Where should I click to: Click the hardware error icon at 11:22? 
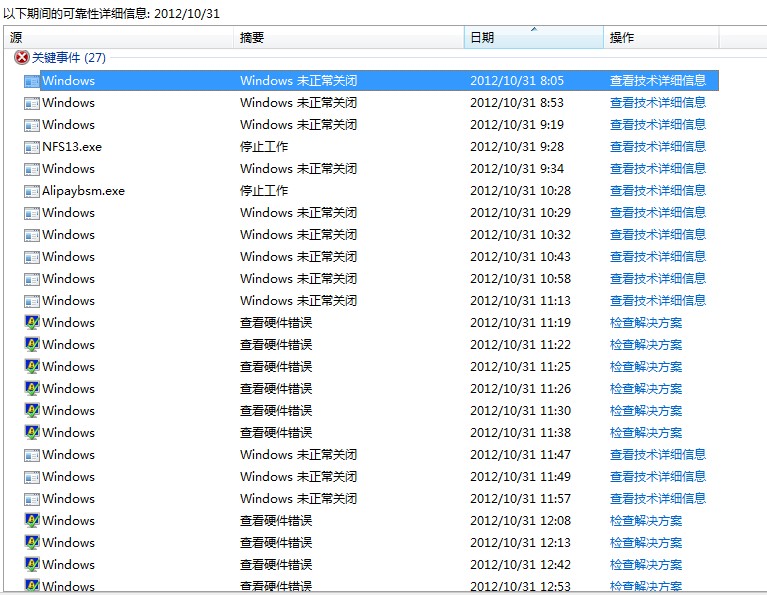pos(32,344)
